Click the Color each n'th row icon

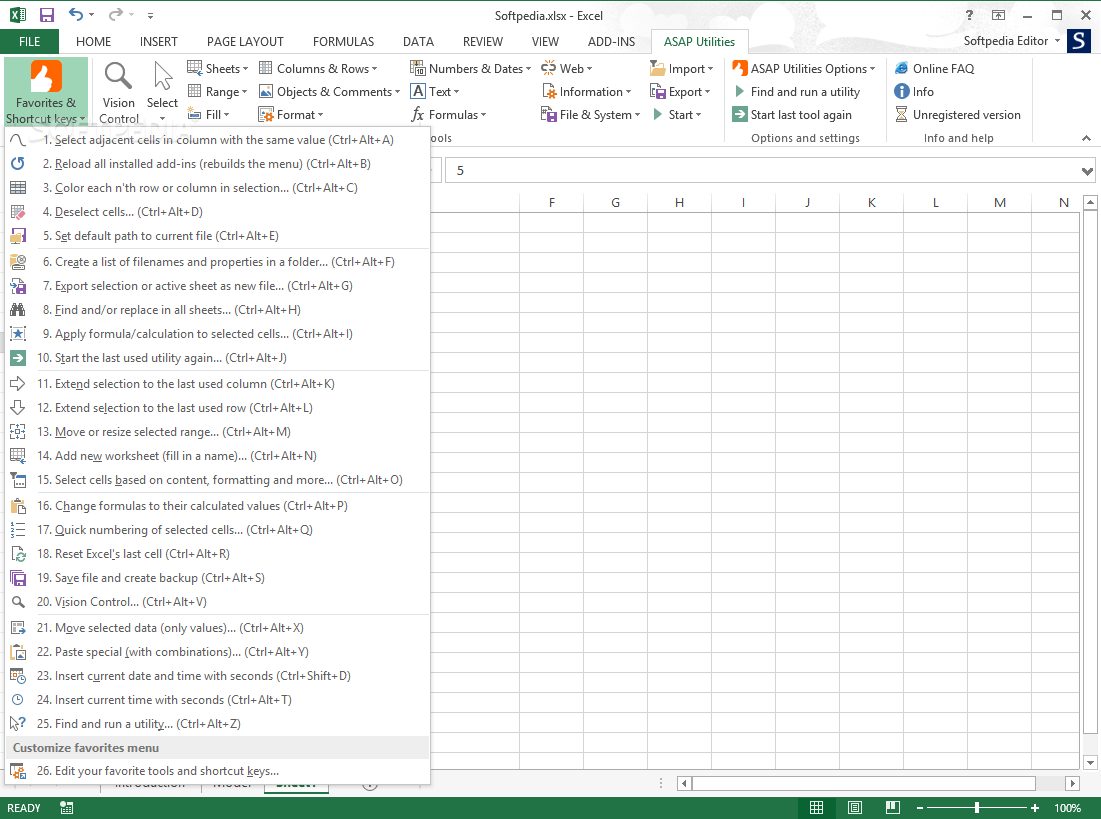tap(18, 188)
